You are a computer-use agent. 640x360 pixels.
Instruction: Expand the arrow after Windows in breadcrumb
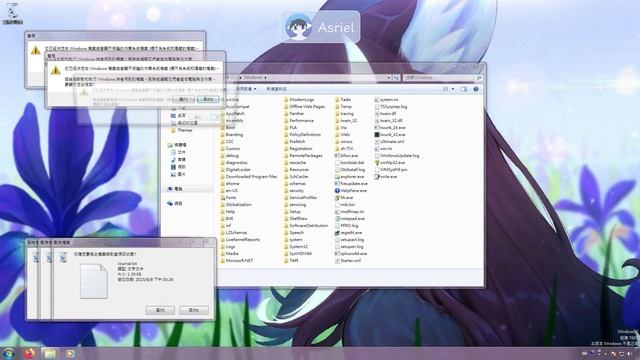(265, 78)
